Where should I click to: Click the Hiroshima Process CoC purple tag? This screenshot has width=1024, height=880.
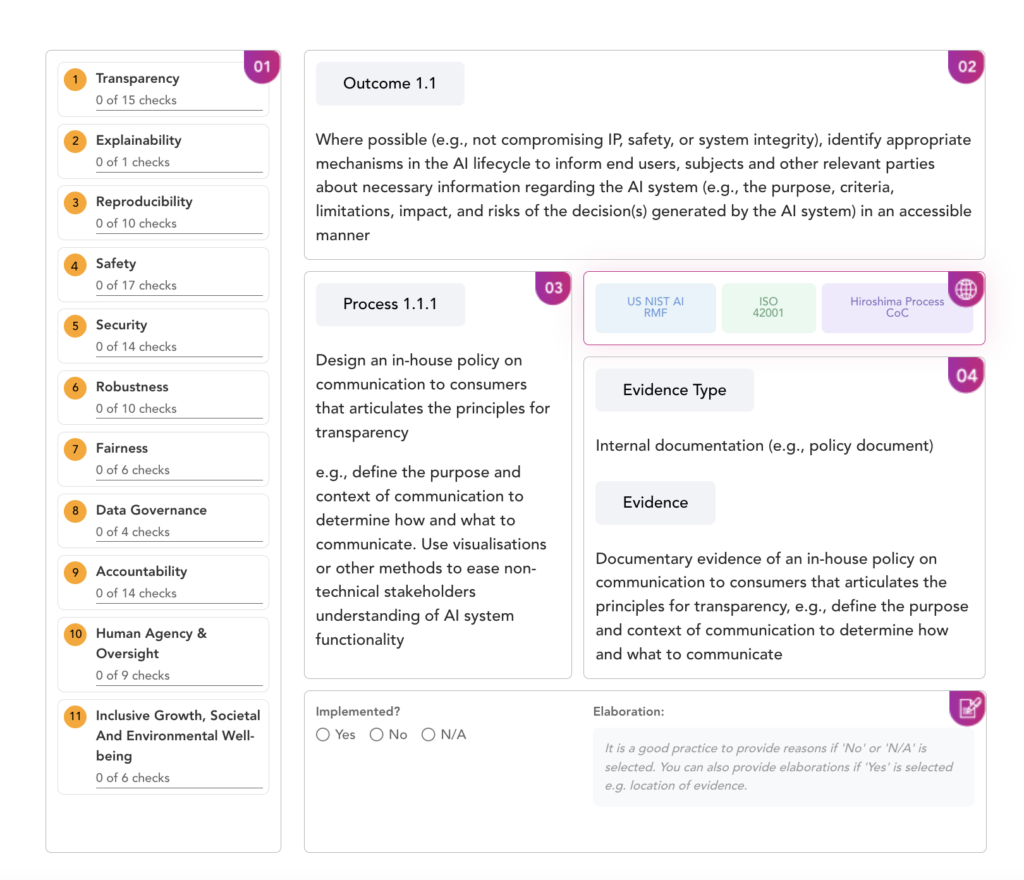pos(897,307)
